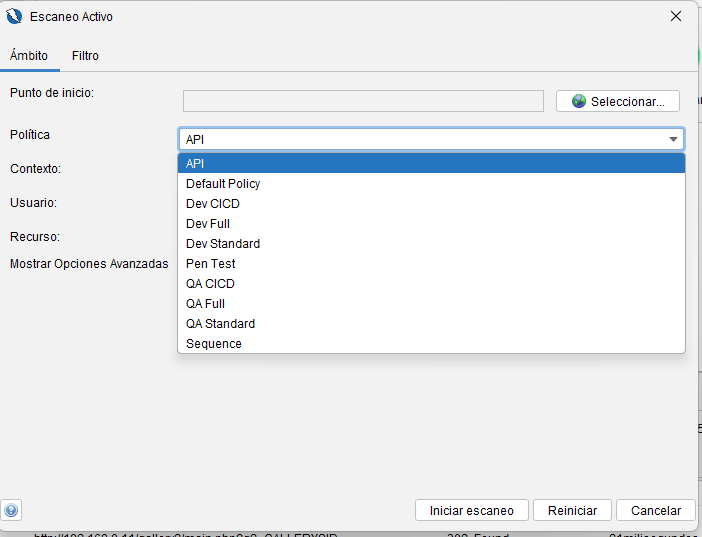Pick the Dev CICD policy
The image size is (702, 537).
point(430,204)
